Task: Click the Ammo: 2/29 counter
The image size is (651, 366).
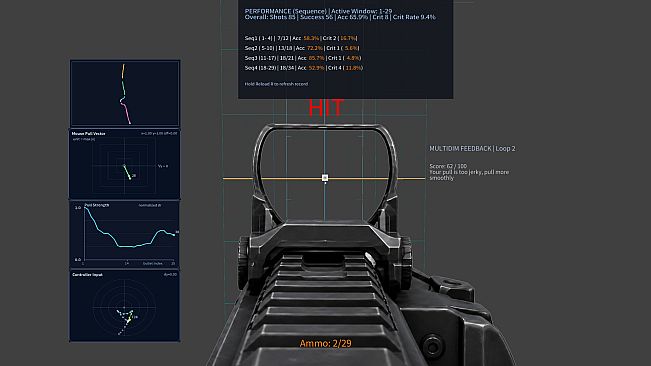Action: point(326,344)
